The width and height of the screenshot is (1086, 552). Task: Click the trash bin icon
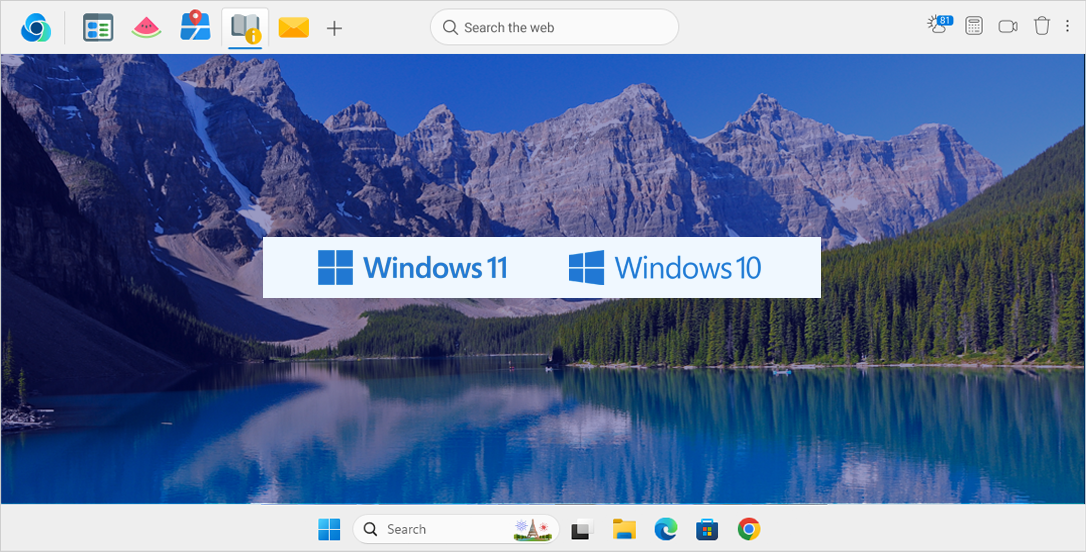(x=1042, y=27)
